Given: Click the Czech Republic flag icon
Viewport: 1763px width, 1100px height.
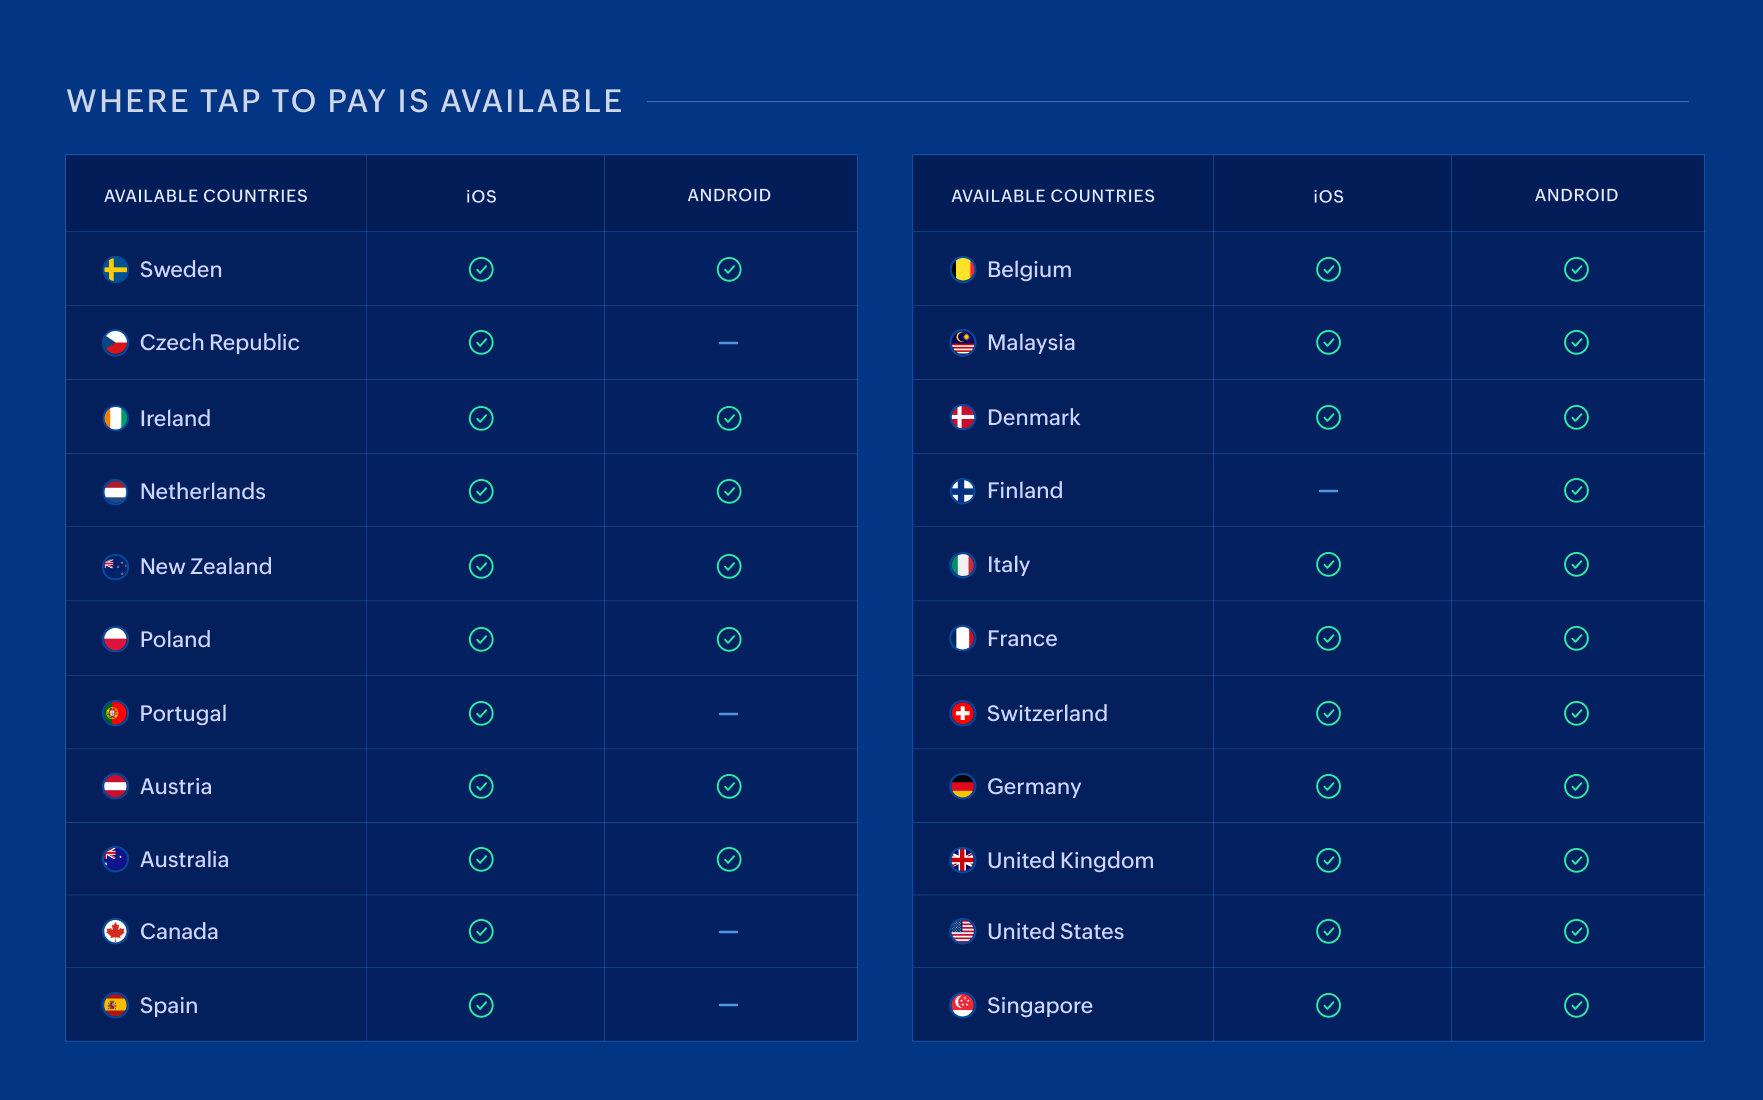Looking at the screenshot, I should 116,343.
